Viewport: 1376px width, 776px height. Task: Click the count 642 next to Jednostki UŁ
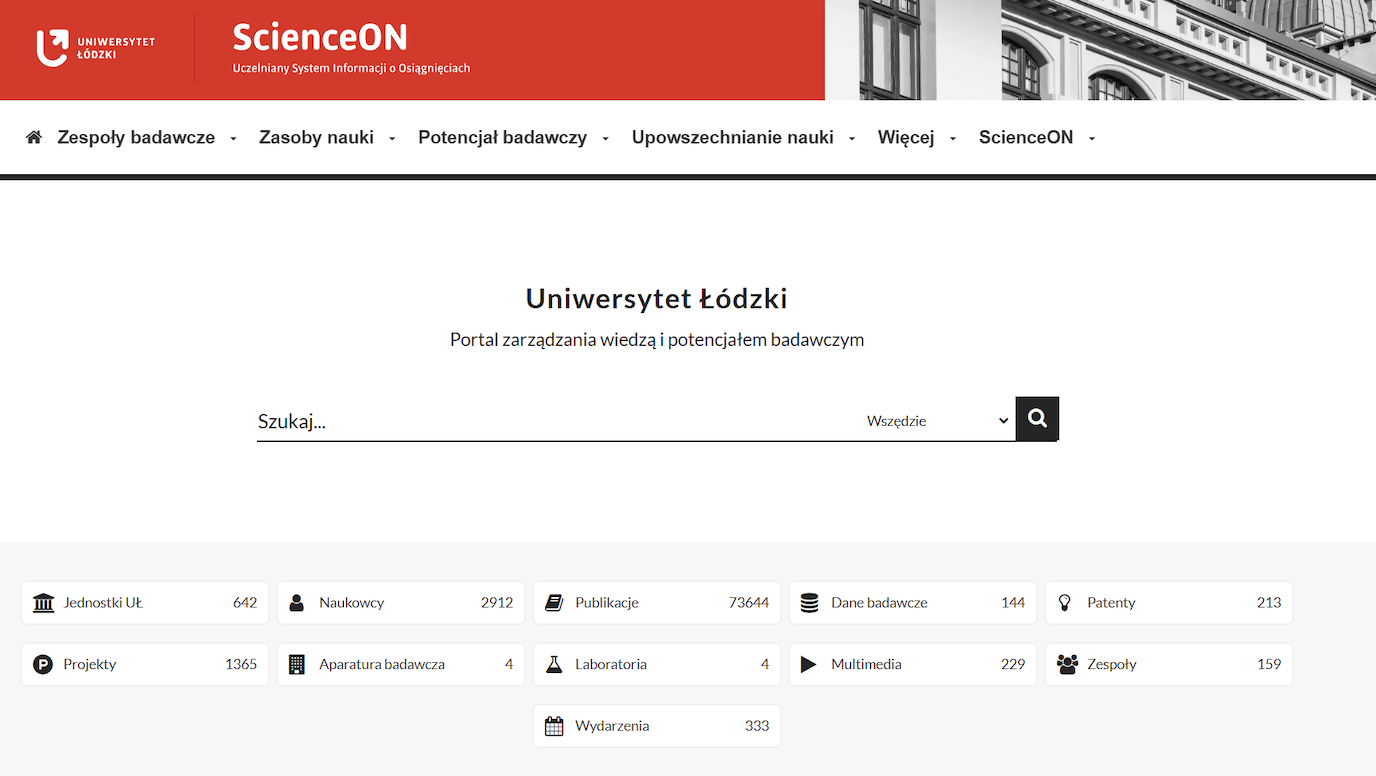(245, 603)
